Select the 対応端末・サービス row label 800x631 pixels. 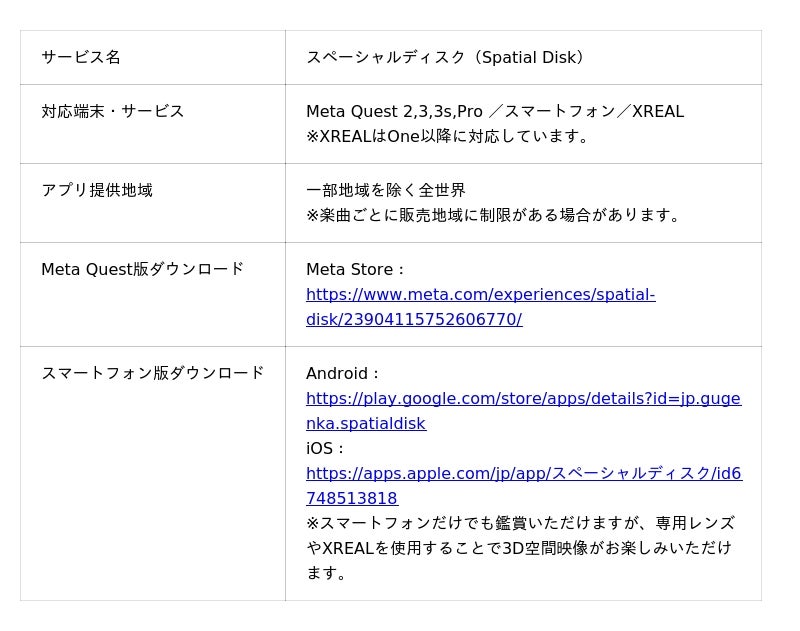tap(113, 112)
